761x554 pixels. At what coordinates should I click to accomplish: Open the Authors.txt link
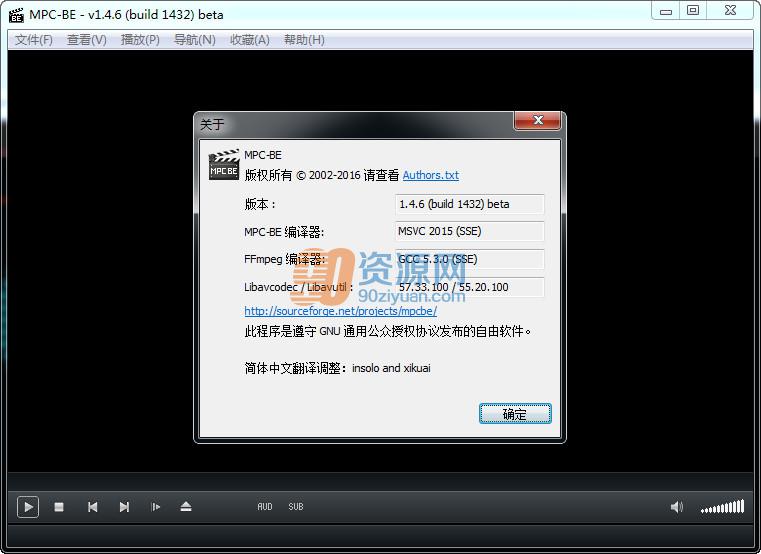[x=430, y=175]
